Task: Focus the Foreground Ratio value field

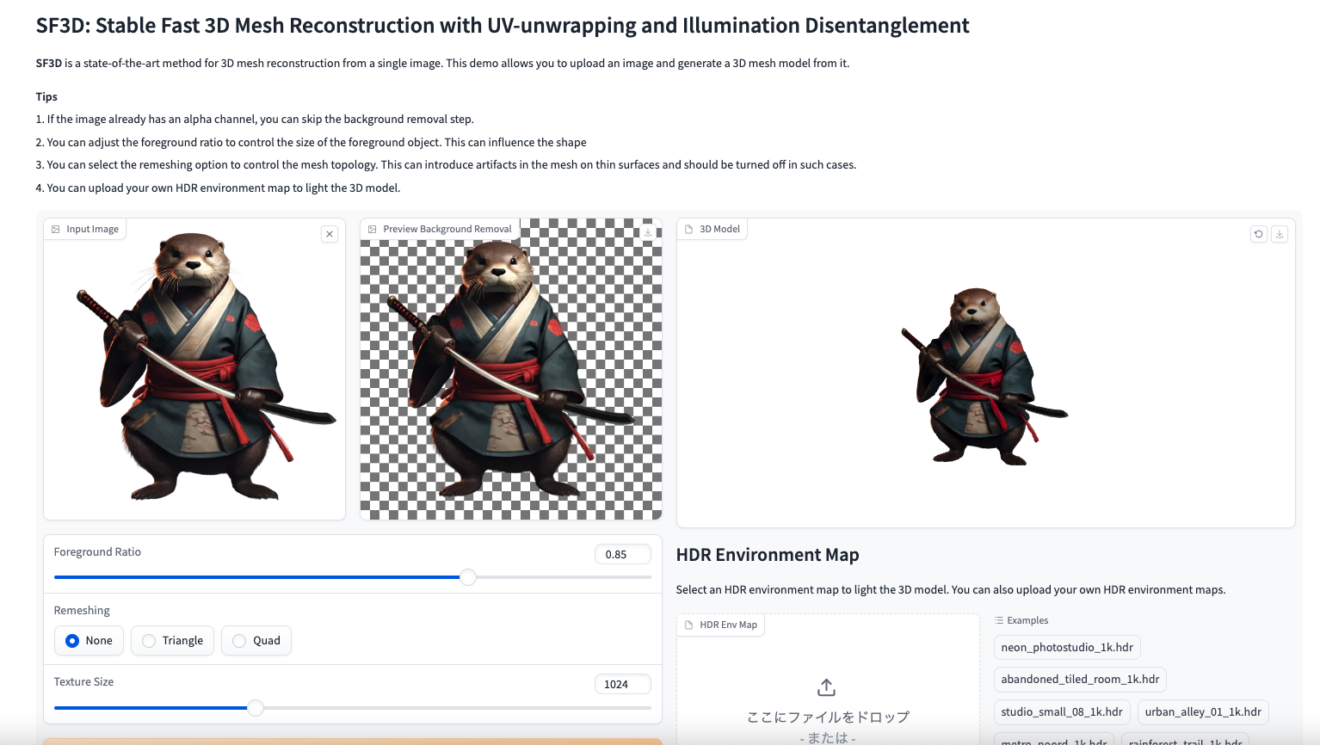Action: coord(621,554)
